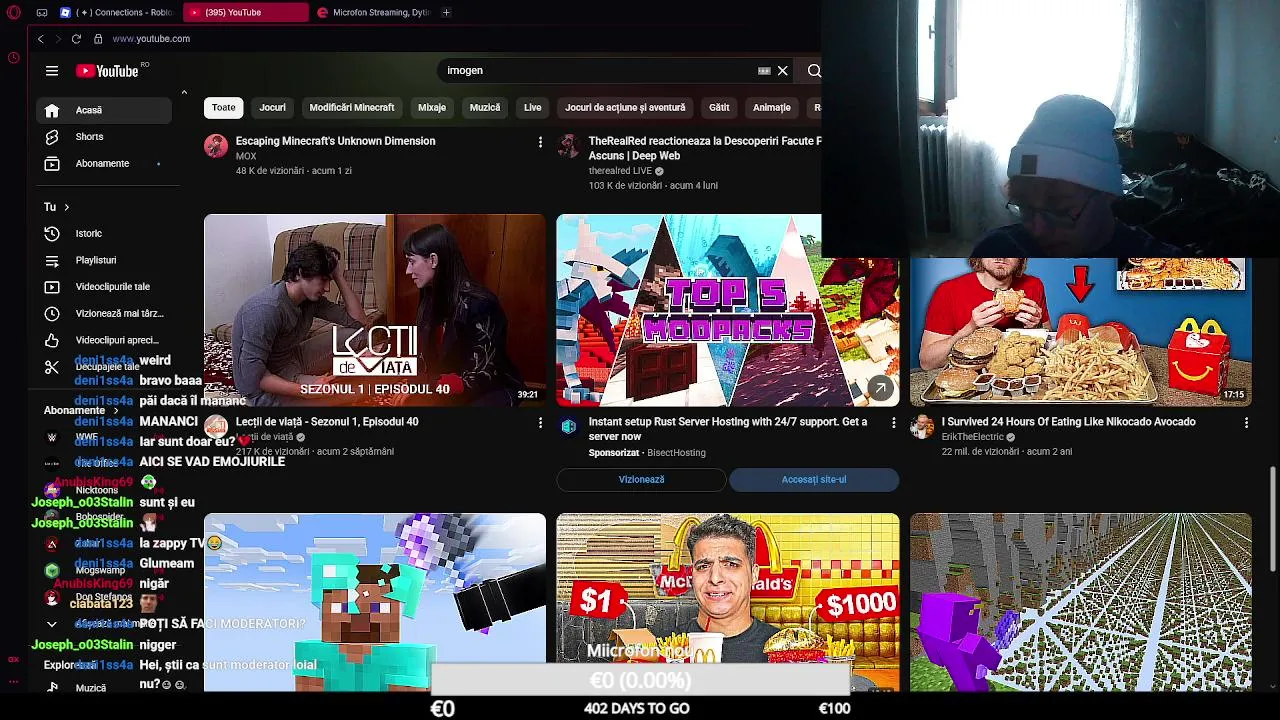Open Lecții de viață Sezonul 1 Episodul 40 title
Image resolution: width=1280 pixels, height=720 pixels.
pyautogui.click(x=327, y=422)
